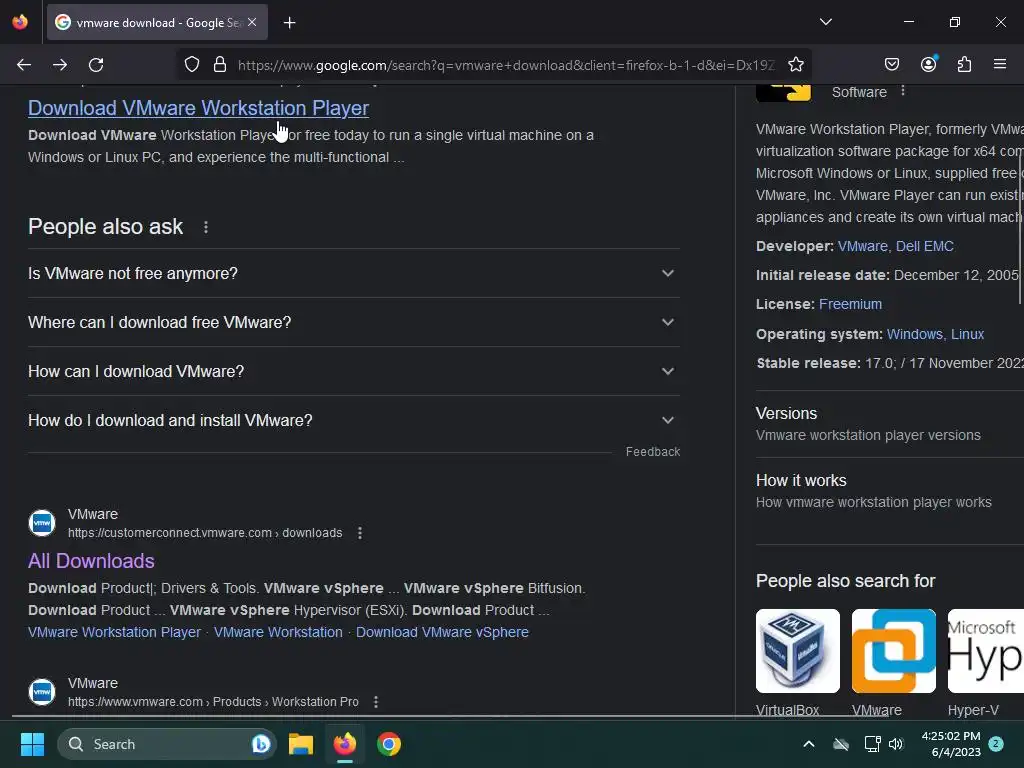Open Download VMware Workstation Player link
This screenshot has width=1024, height=768.
point(199,108)
